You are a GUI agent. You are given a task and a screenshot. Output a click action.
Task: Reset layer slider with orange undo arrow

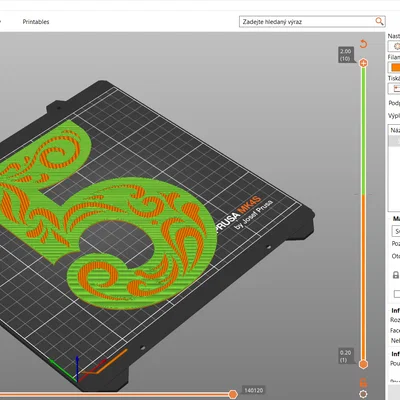click(x=363, y=44)
